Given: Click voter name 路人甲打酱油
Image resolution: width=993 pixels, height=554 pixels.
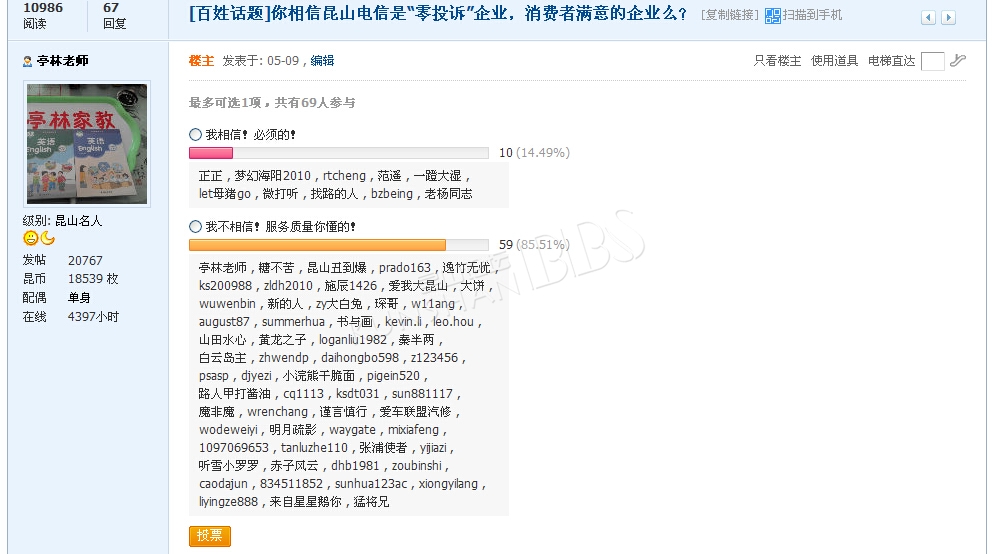Looking at the screenshot, I should [x=234, y=394].
